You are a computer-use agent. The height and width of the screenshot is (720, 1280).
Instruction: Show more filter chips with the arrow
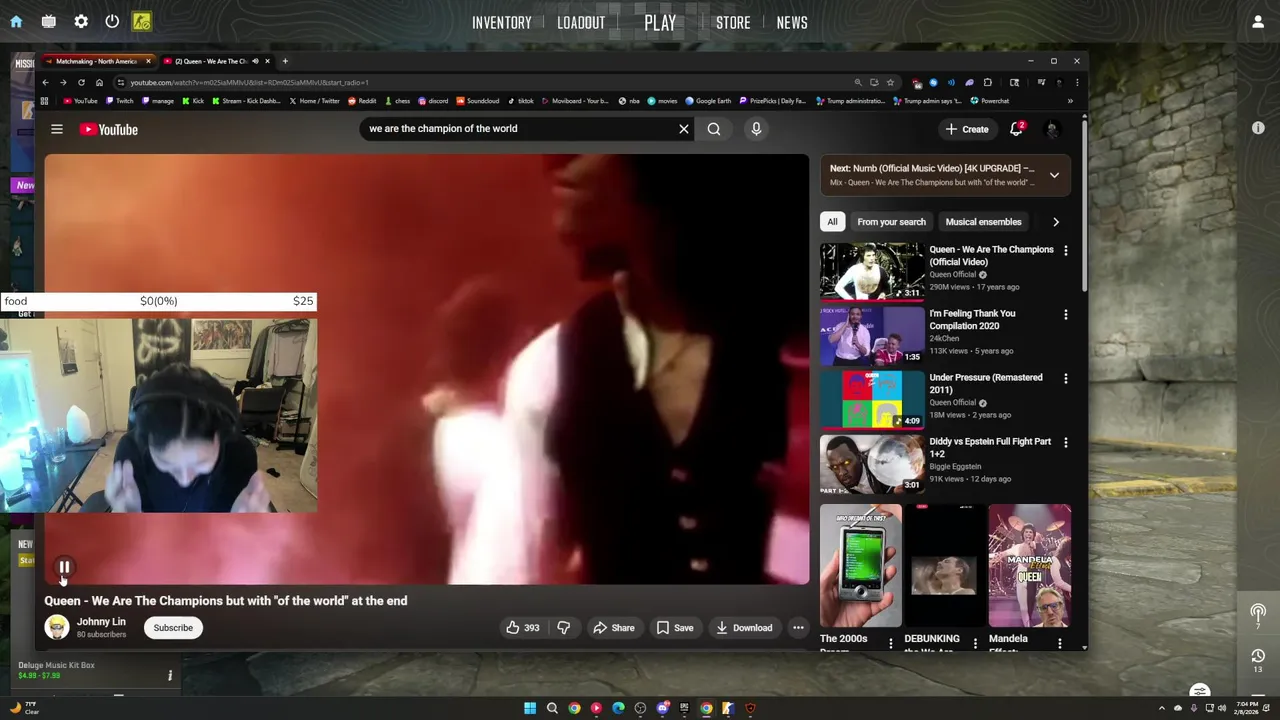point(1056,222)
